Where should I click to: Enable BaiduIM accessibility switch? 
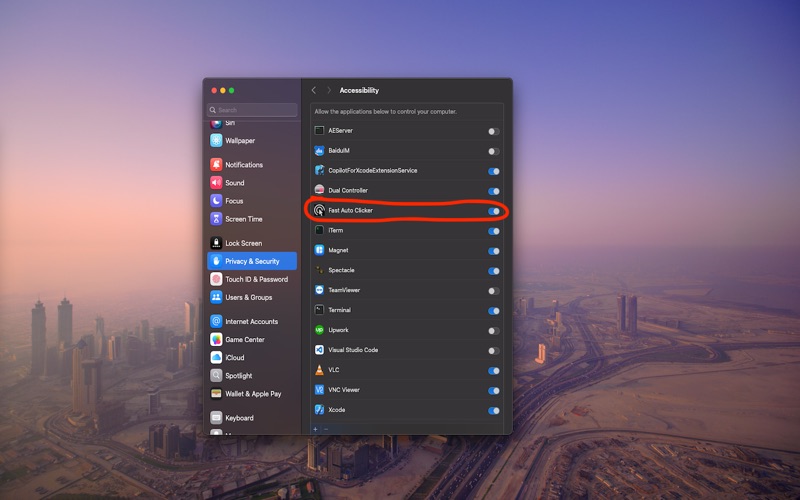coord(493,151)
